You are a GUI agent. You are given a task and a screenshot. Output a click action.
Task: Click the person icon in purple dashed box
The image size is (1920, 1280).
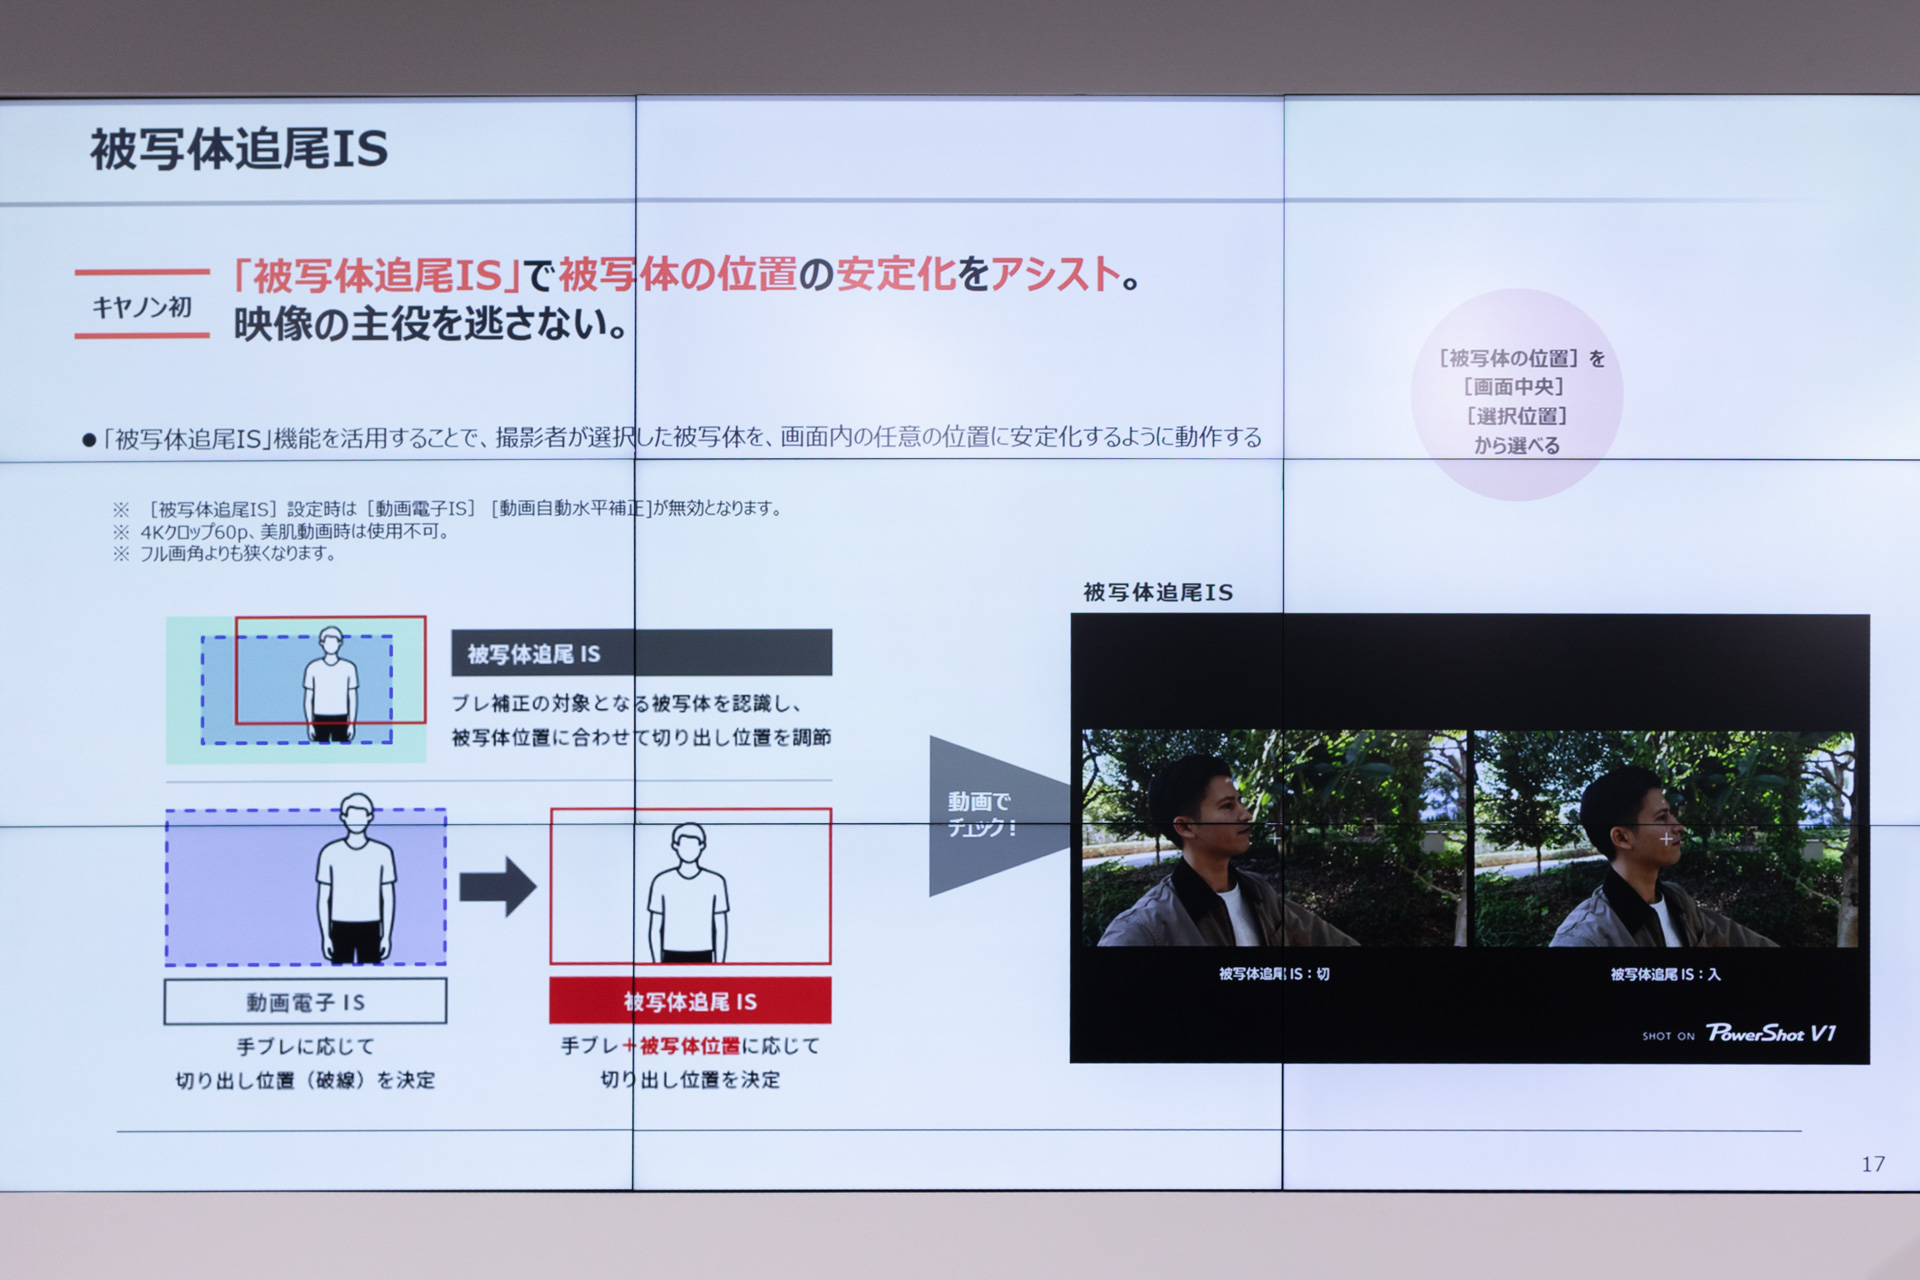[x=356, y=878]
